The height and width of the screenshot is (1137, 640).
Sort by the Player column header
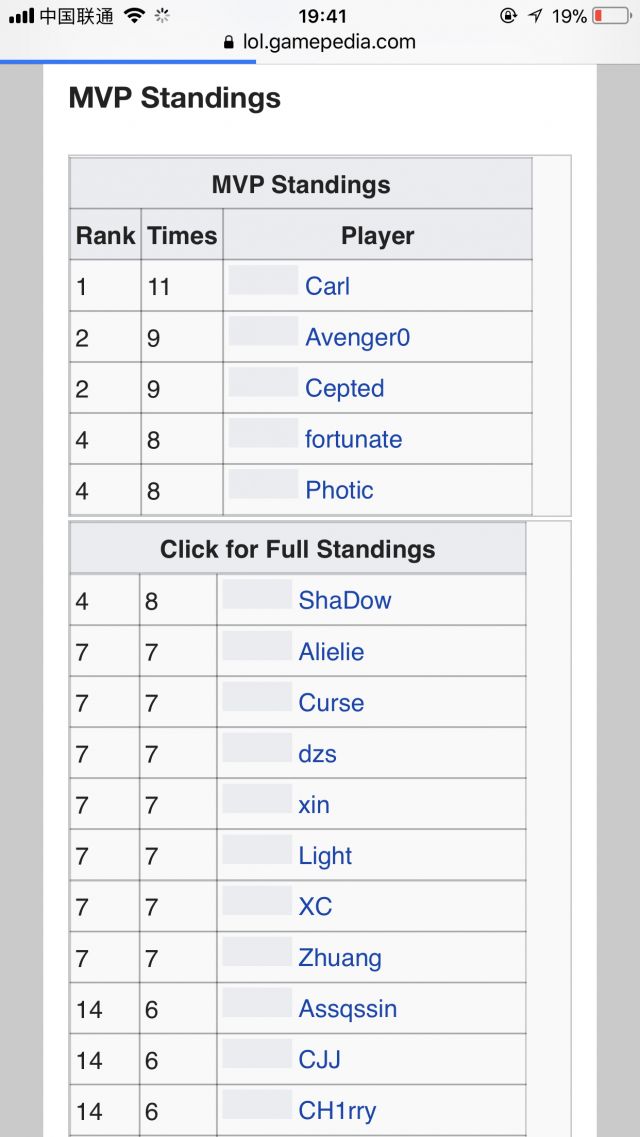[377, 236]
